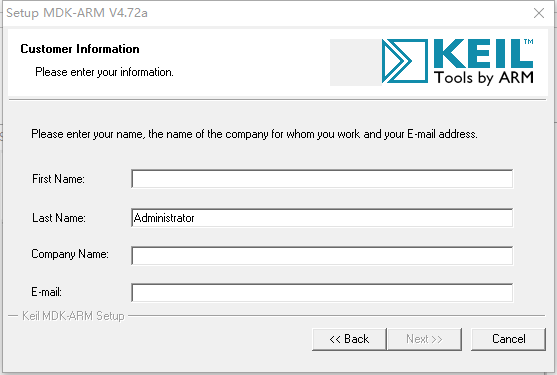This screenshot has height=375, width=557.
Task: Click the "First Name:" label
Action: click(x=58, y=179)
